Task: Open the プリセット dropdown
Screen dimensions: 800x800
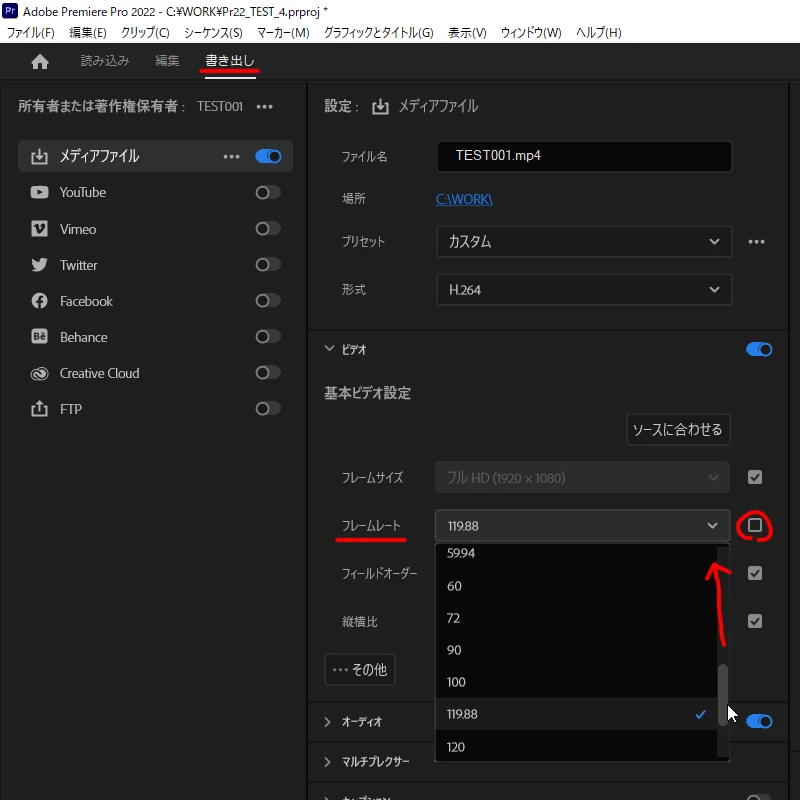Action: tap(584, 242)
